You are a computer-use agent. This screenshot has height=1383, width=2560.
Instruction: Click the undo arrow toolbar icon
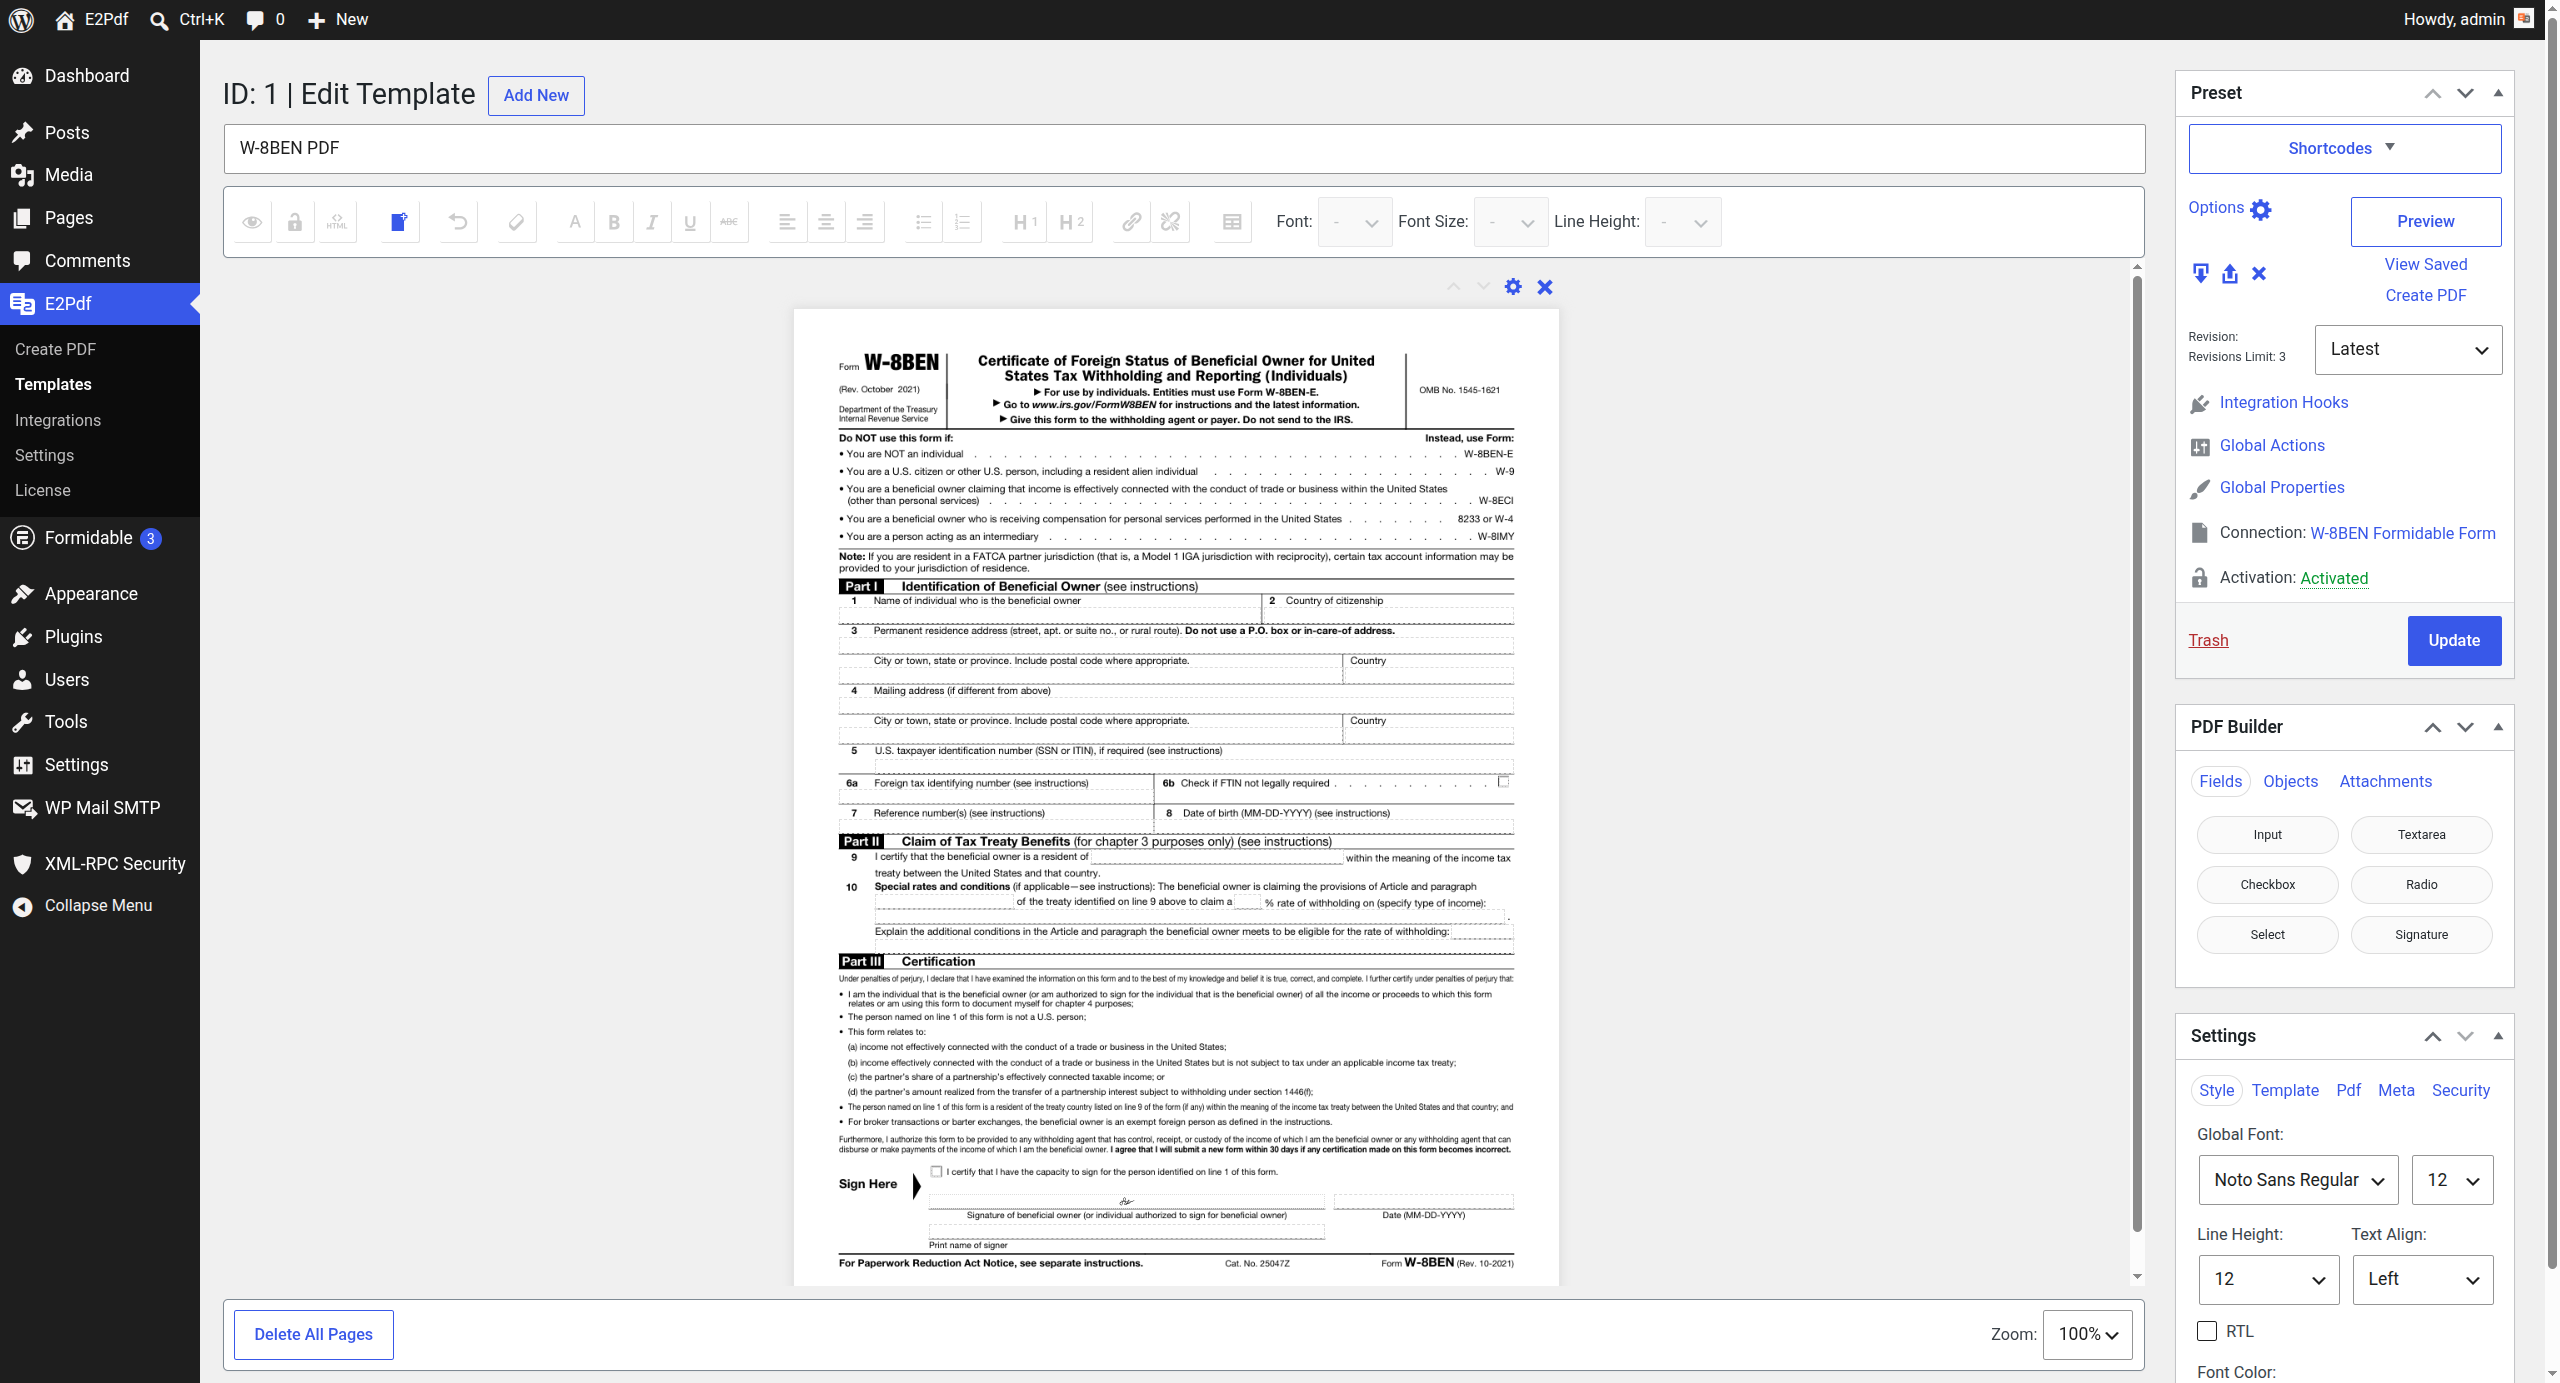coord(458,222)
